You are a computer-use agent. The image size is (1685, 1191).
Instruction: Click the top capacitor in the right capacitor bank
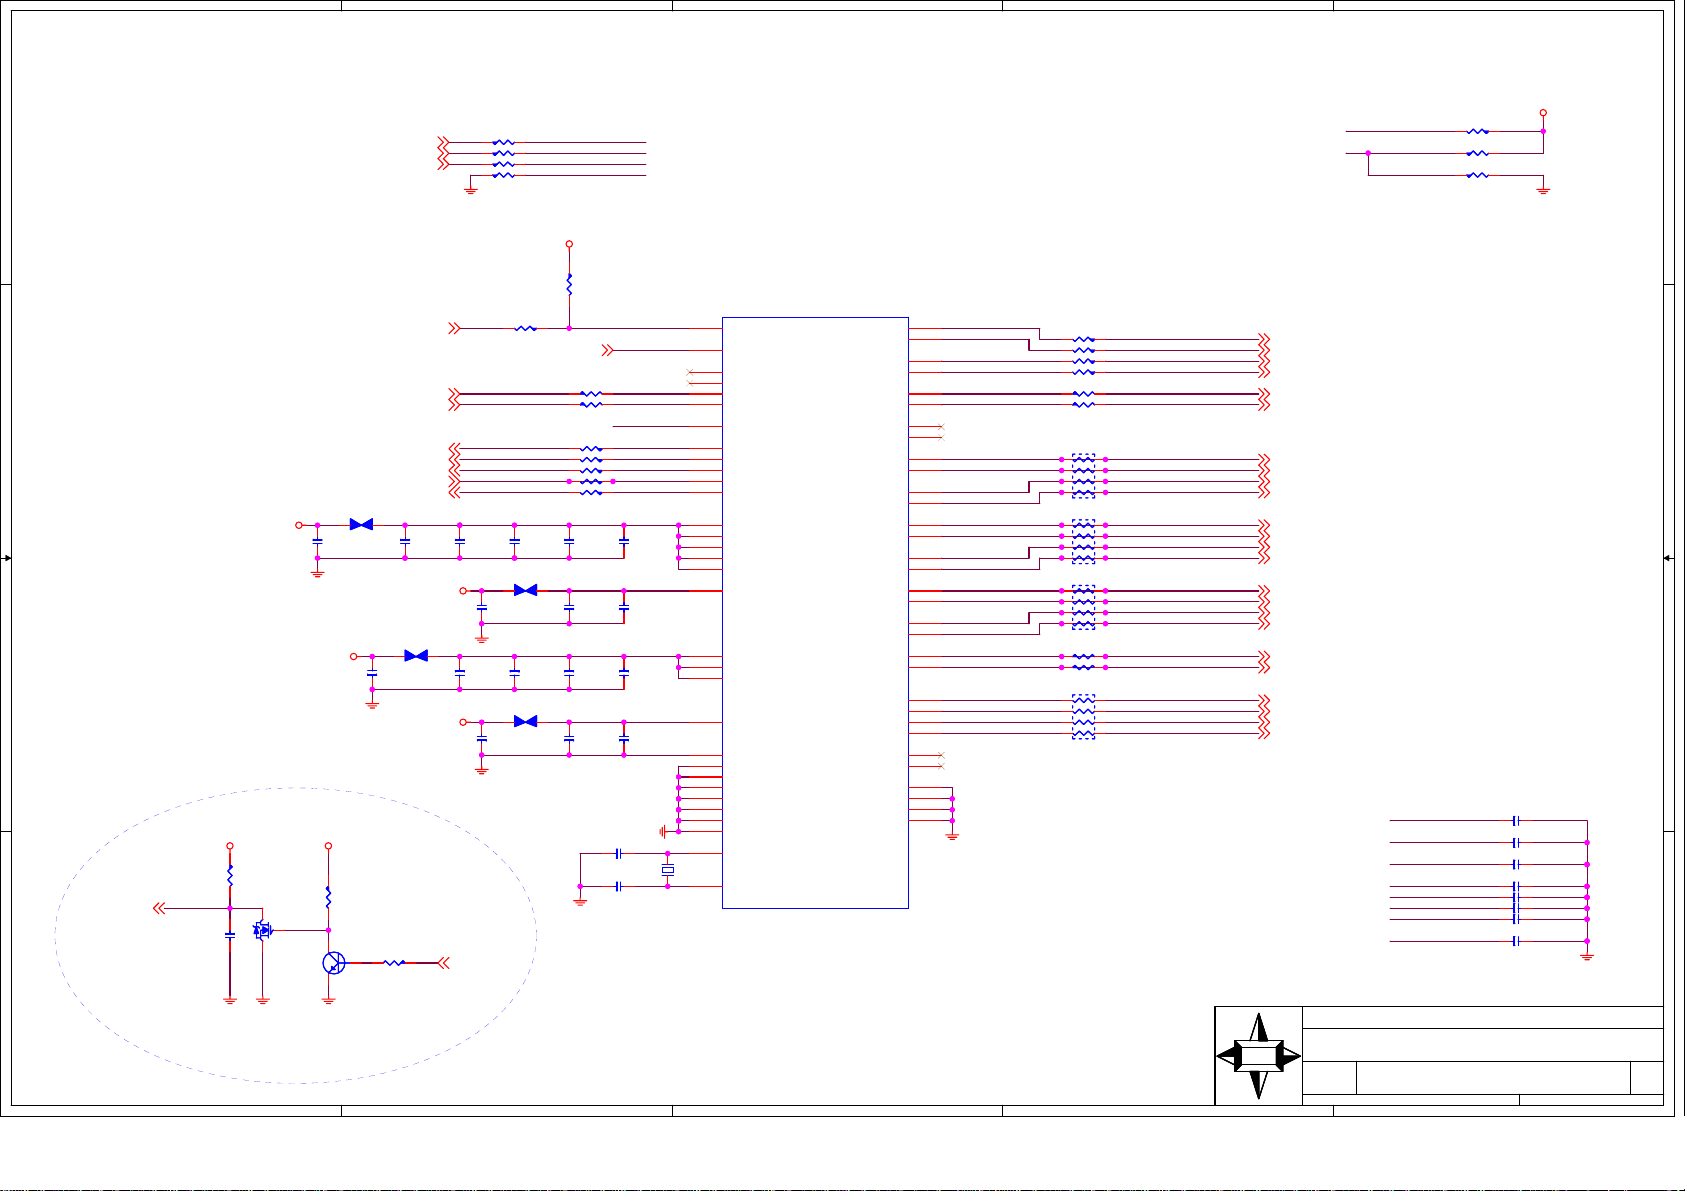click(1516, 820)
